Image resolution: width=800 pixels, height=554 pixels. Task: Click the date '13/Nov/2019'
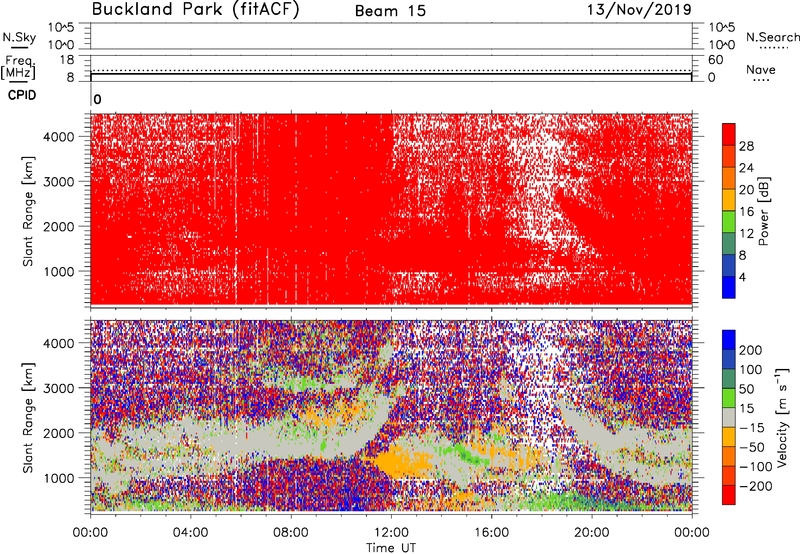point(639,10)
